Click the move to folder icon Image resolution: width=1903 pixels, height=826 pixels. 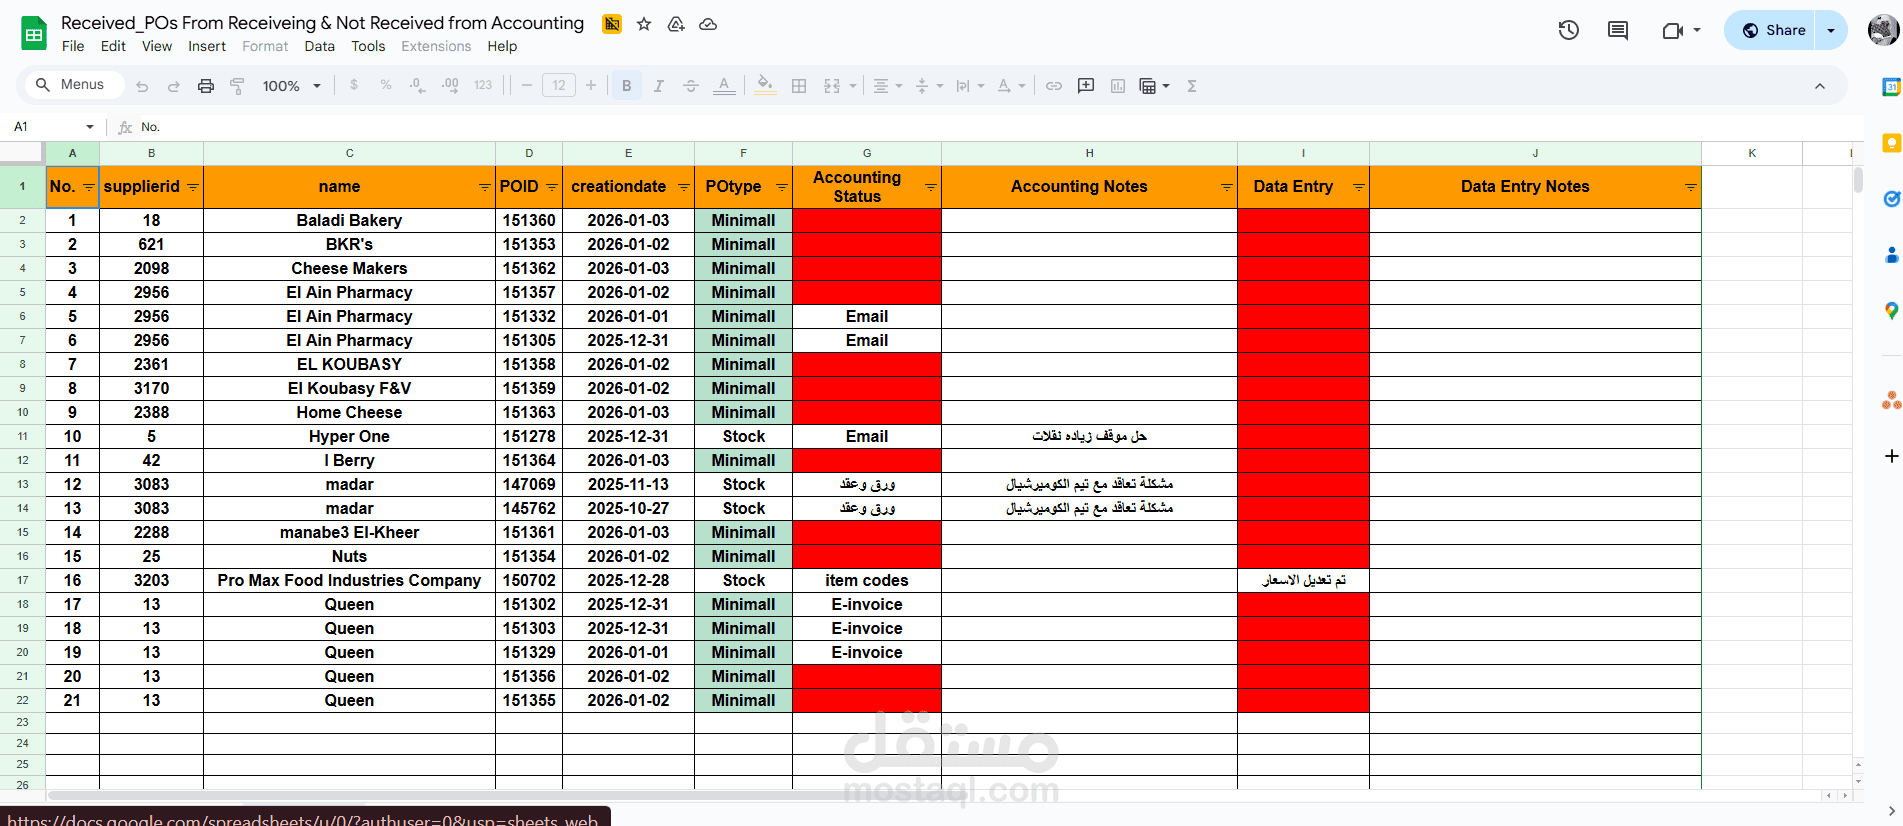[676, 24]
